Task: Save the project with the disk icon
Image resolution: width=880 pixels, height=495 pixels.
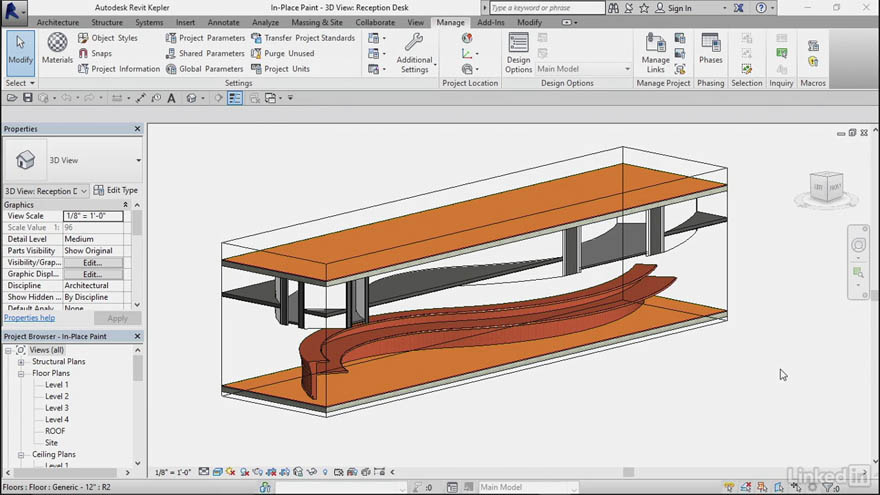Action: tap(28, 98)
